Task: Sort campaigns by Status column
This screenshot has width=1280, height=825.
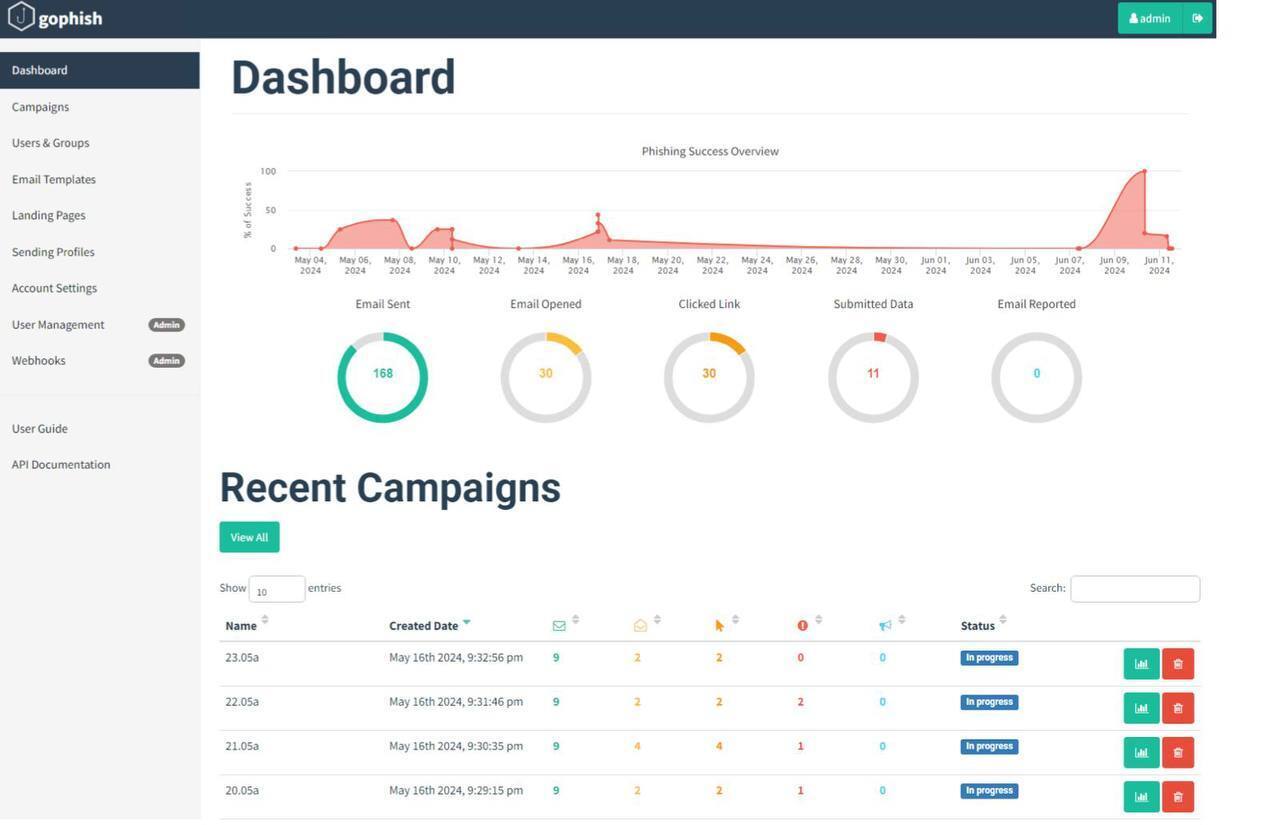Action: coord(977,626)
